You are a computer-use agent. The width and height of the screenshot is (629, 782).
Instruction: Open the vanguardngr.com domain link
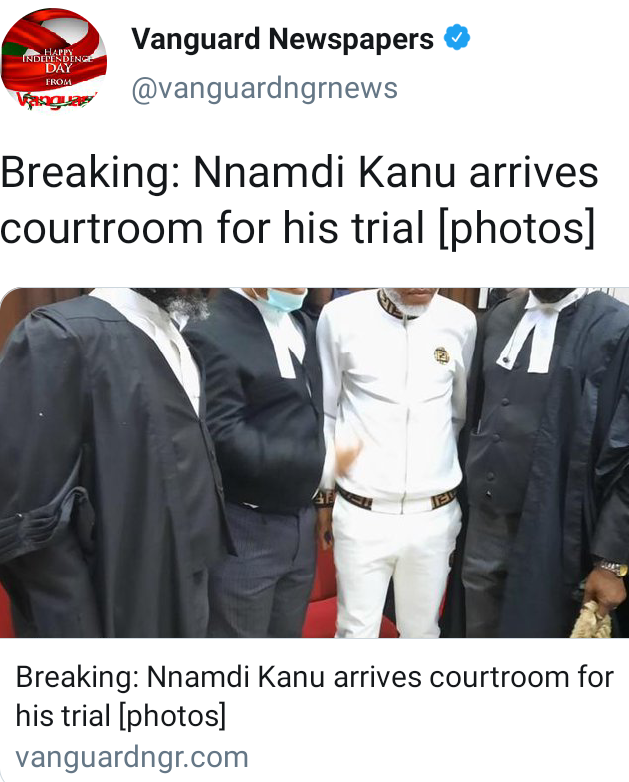point(132,757)
